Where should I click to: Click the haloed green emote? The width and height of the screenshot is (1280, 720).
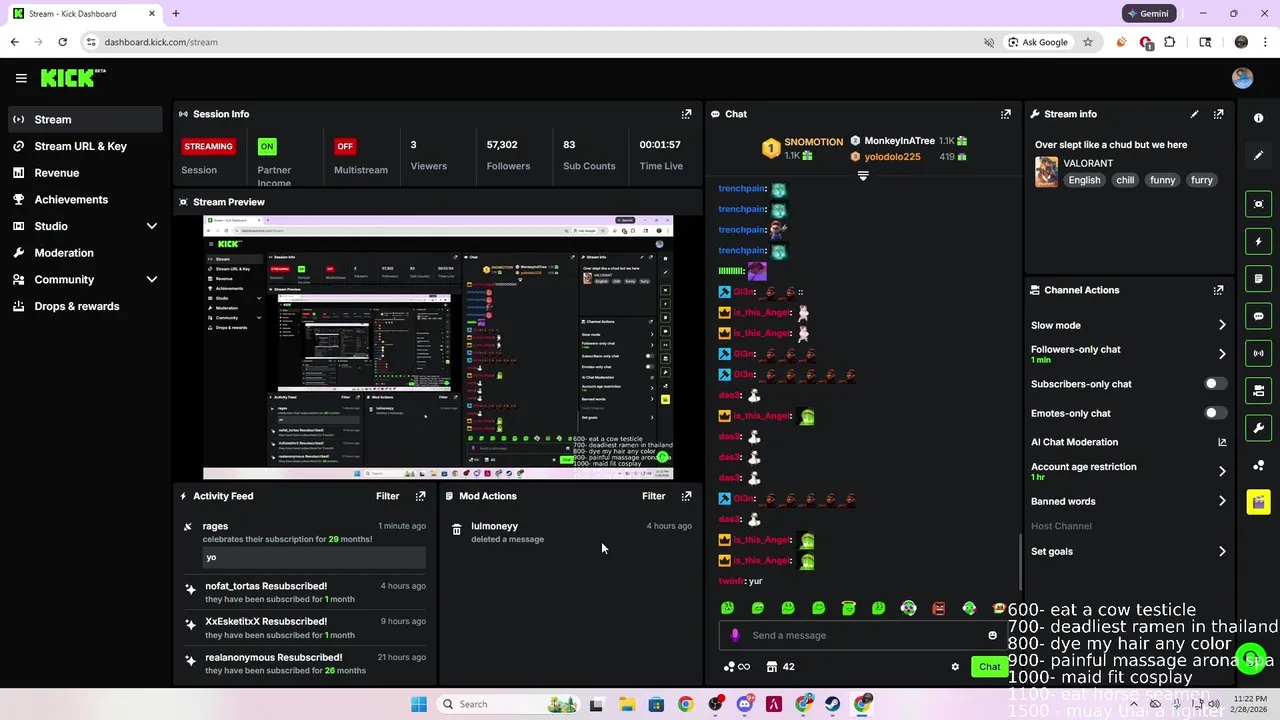point(848,608)
